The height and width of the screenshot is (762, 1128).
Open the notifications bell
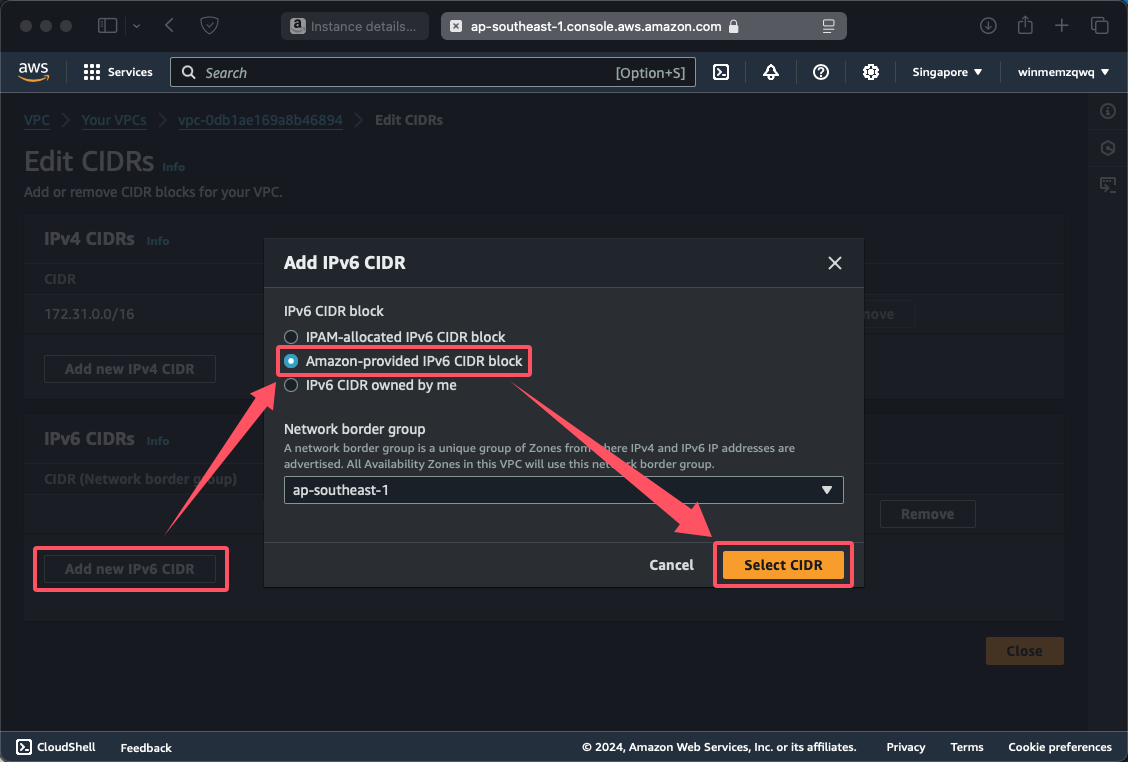(770, 72)
